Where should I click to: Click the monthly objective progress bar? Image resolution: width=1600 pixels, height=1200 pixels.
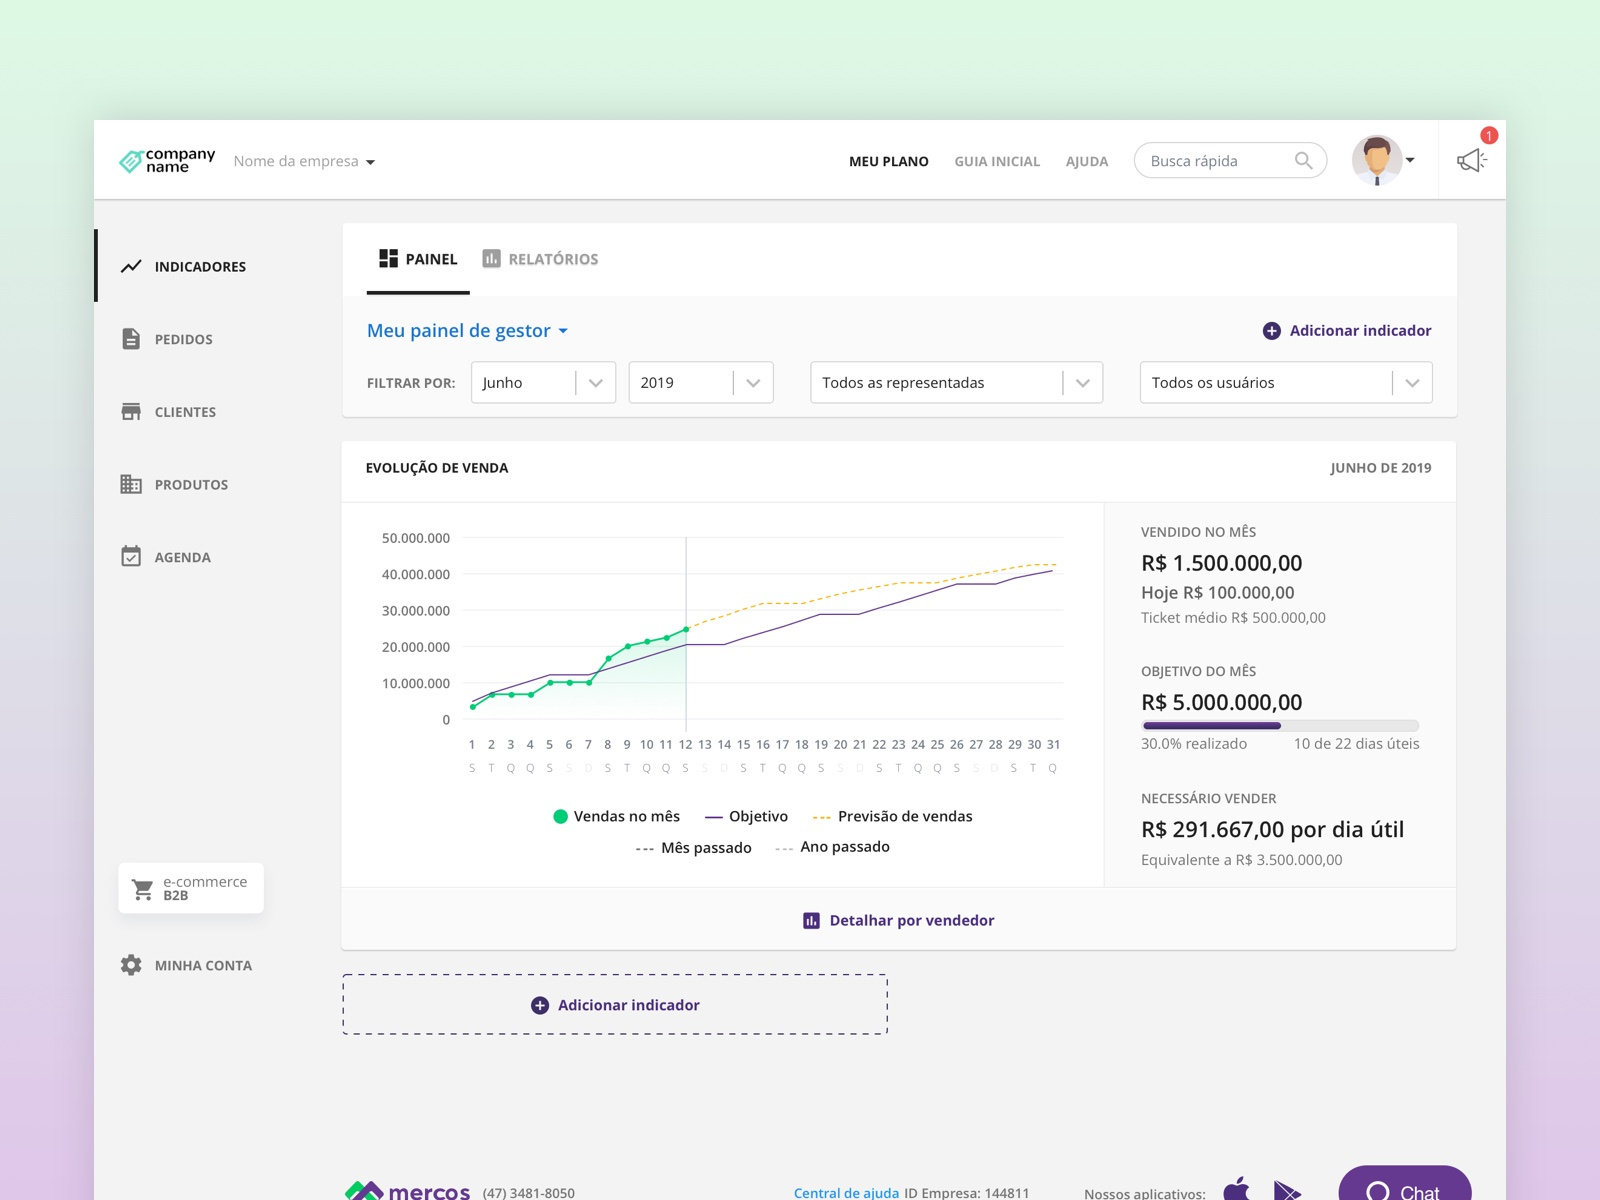click(1280, 726)
